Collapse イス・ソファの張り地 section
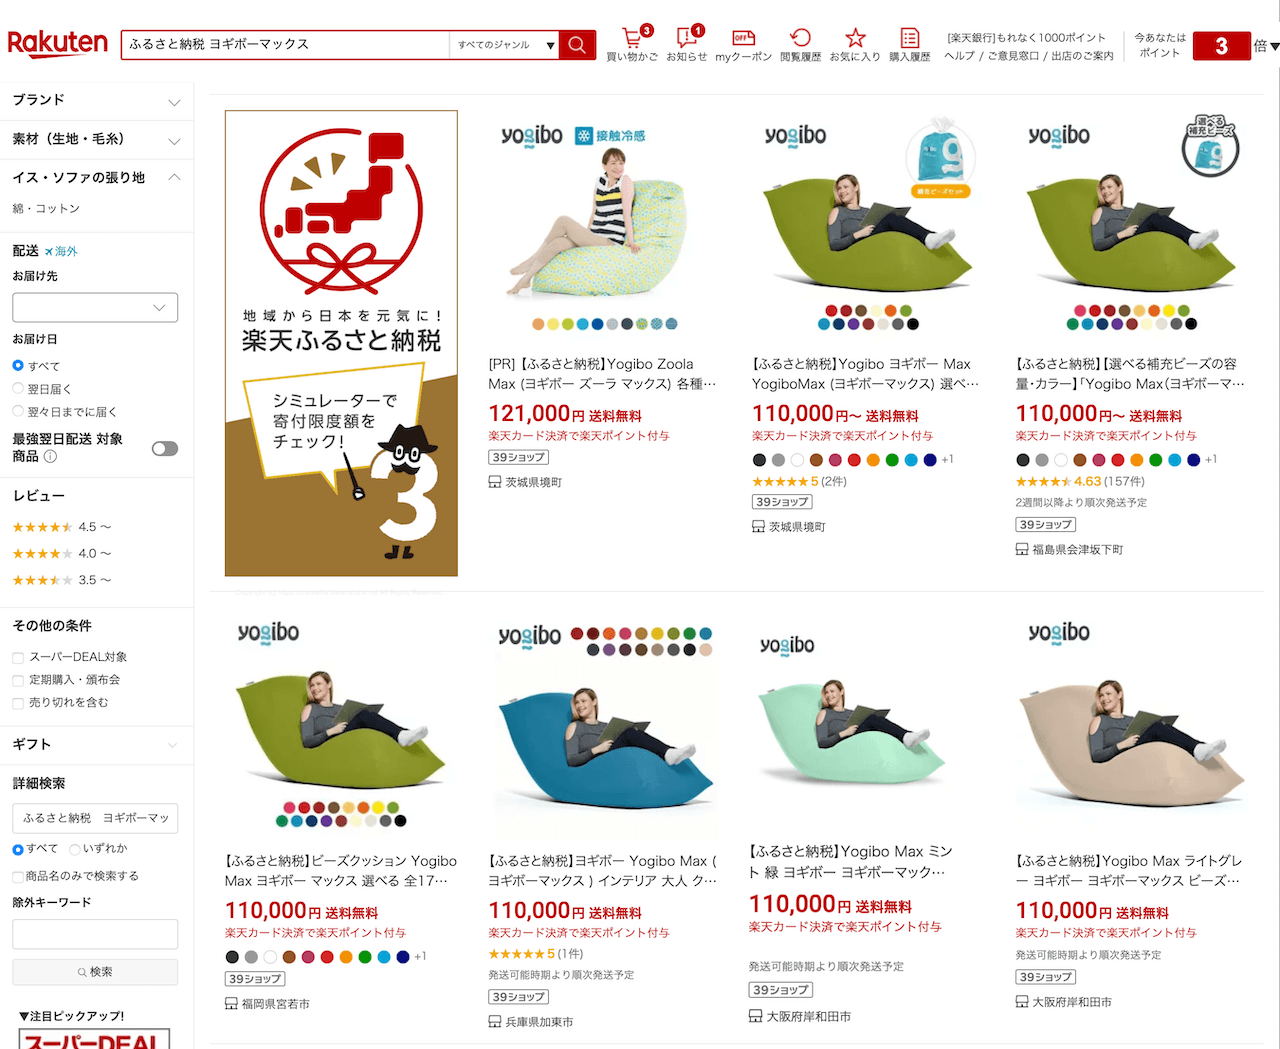The image size is (1280, 1049). click(97, 177)
